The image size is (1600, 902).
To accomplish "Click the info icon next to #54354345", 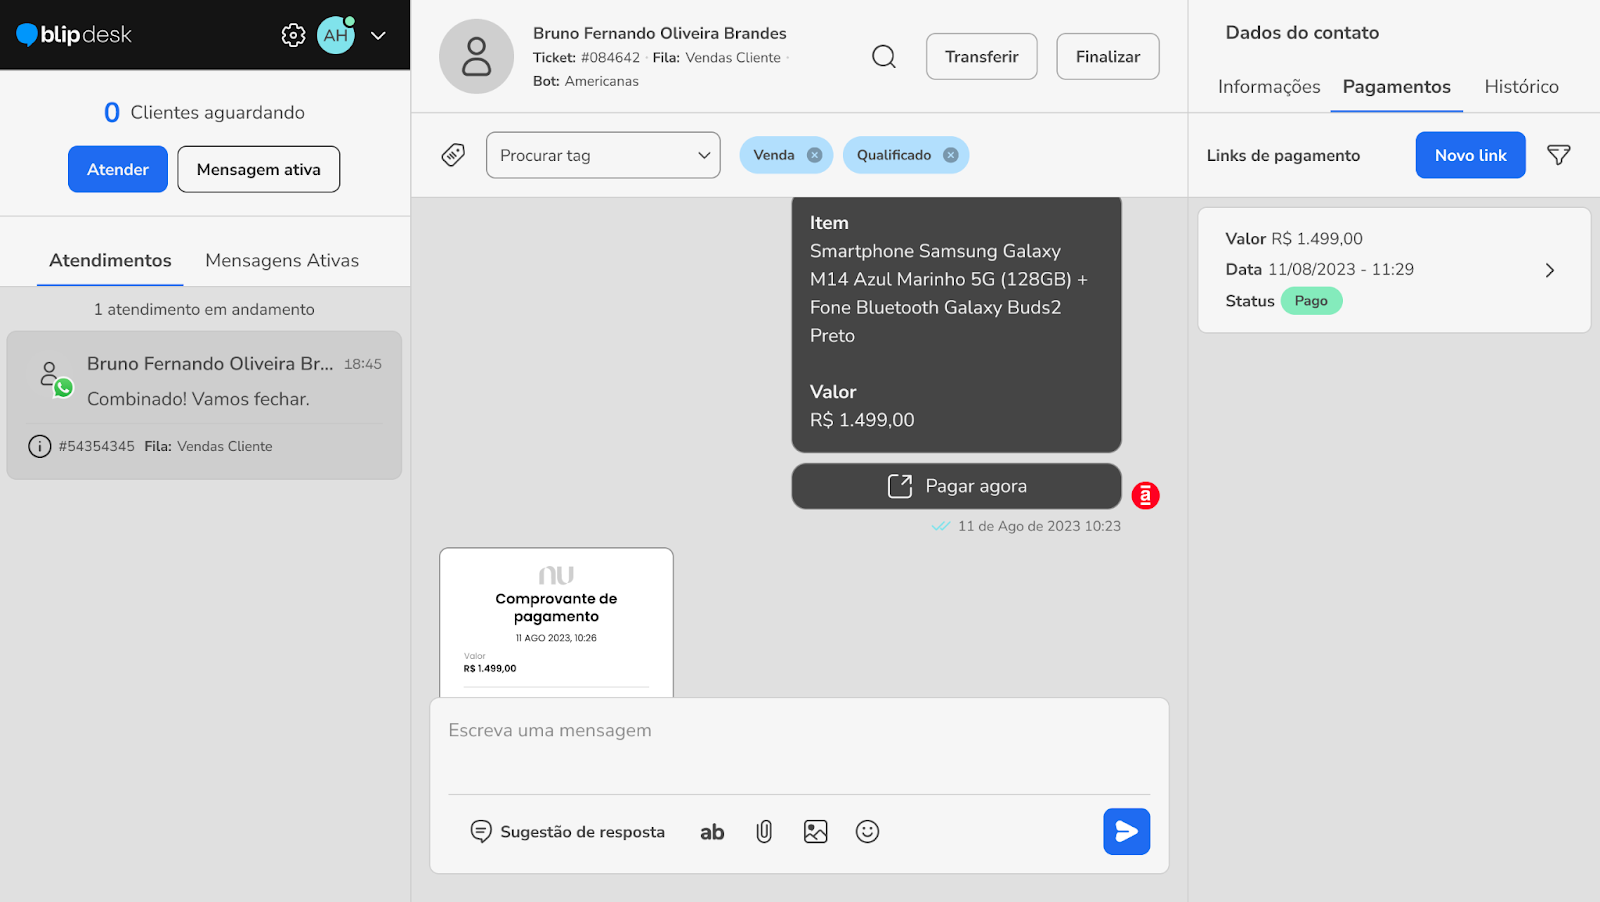I will point(40,446).
